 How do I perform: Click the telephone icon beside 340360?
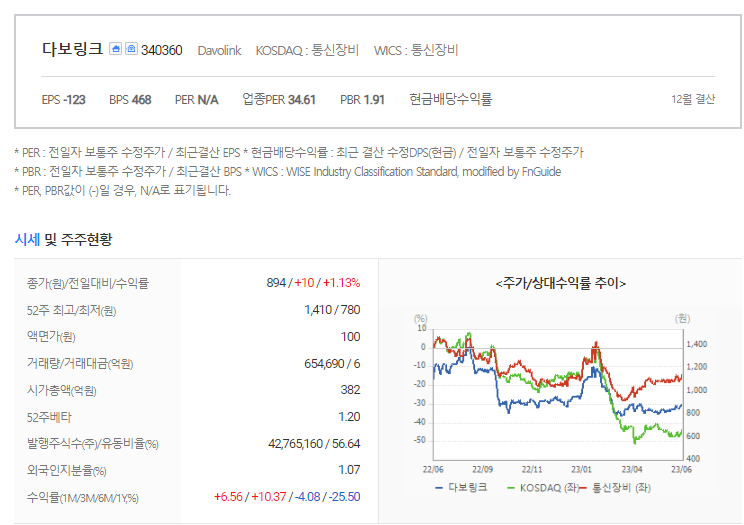[131, 48]
